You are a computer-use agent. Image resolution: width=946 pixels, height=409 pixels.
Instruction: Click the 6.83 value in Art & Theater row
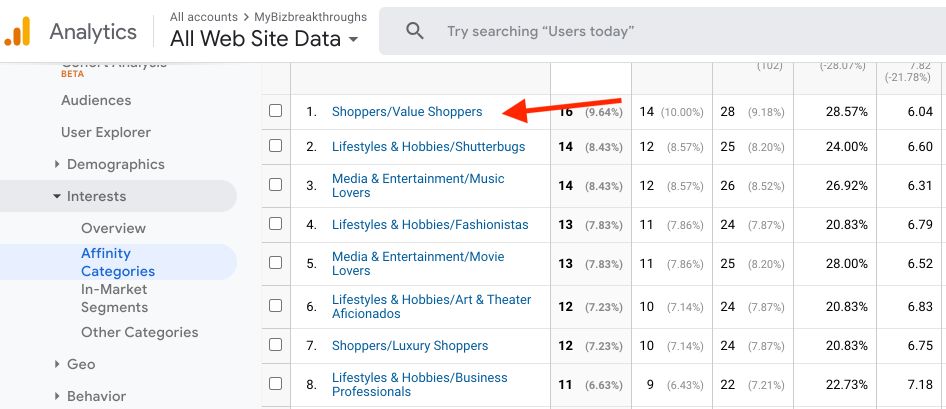point(920,306)
